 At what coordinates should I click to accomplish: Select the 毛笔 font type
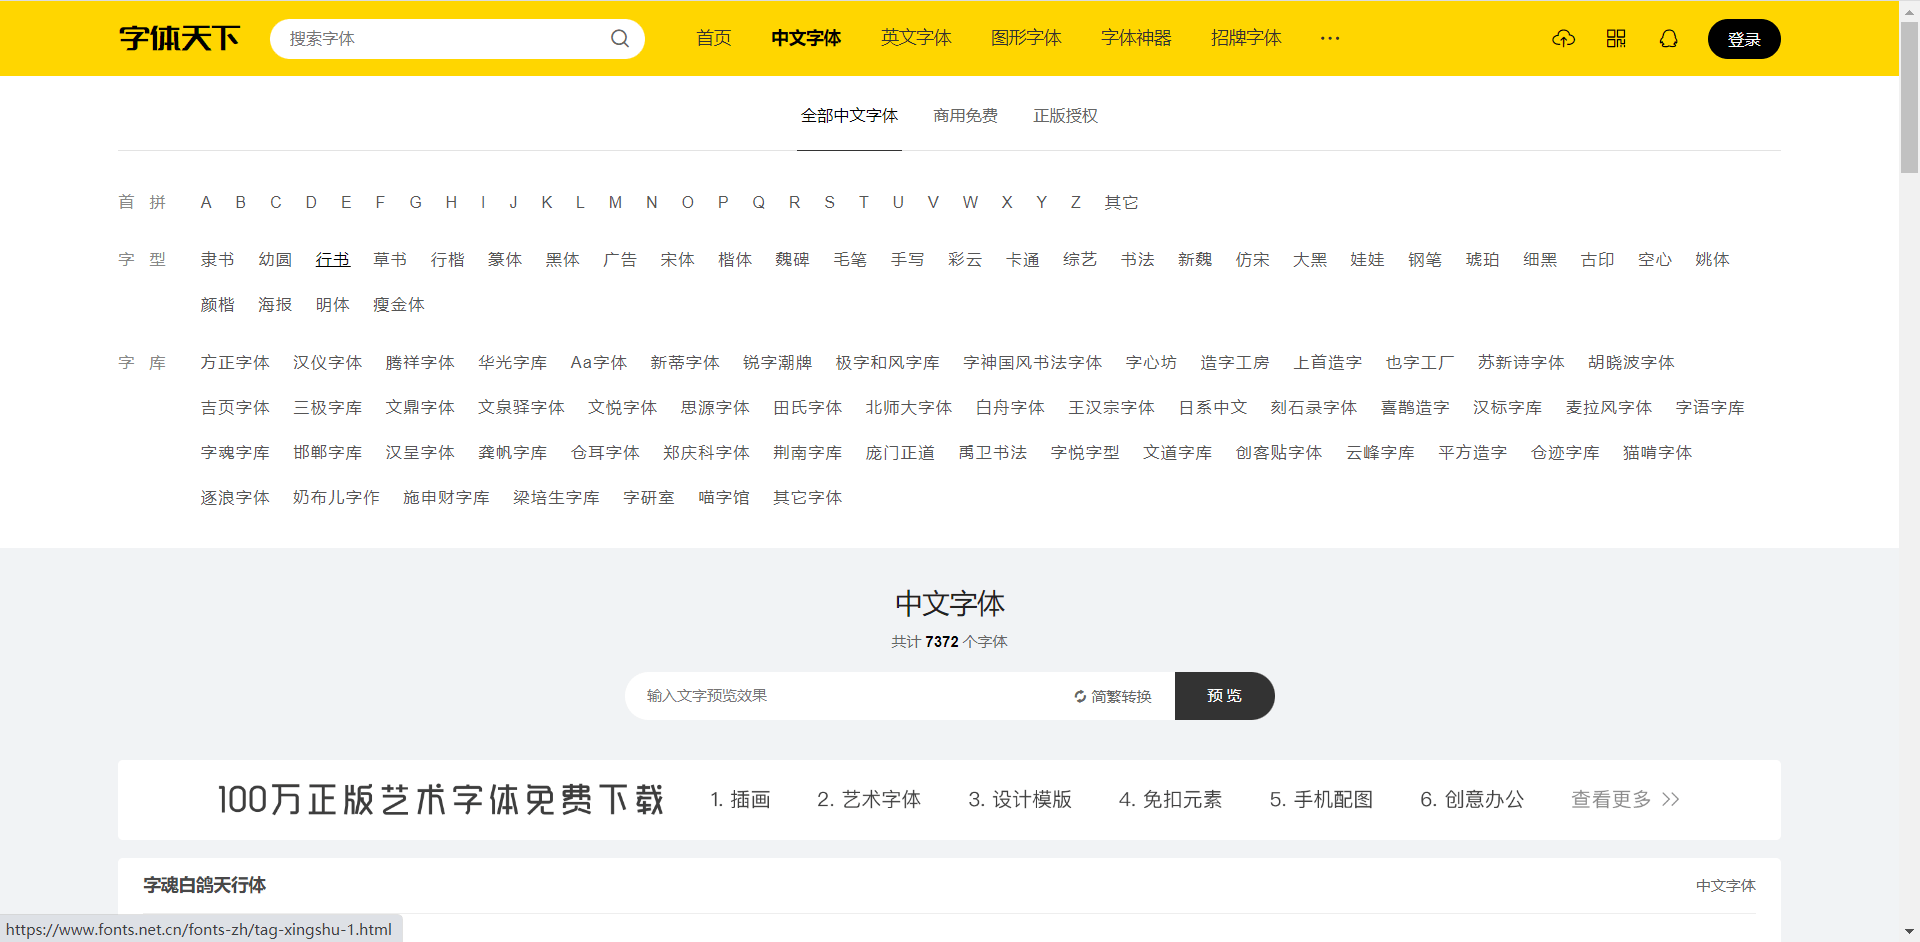(x=850, y=260)
